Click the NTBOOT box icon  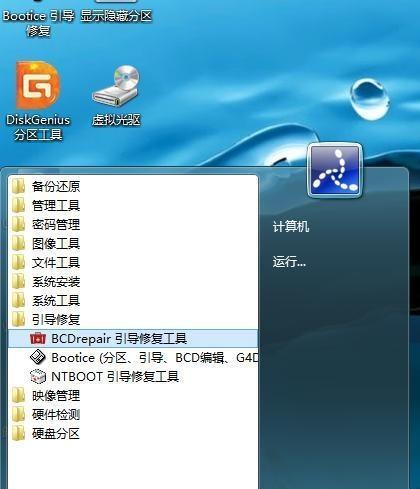point(38,377)
